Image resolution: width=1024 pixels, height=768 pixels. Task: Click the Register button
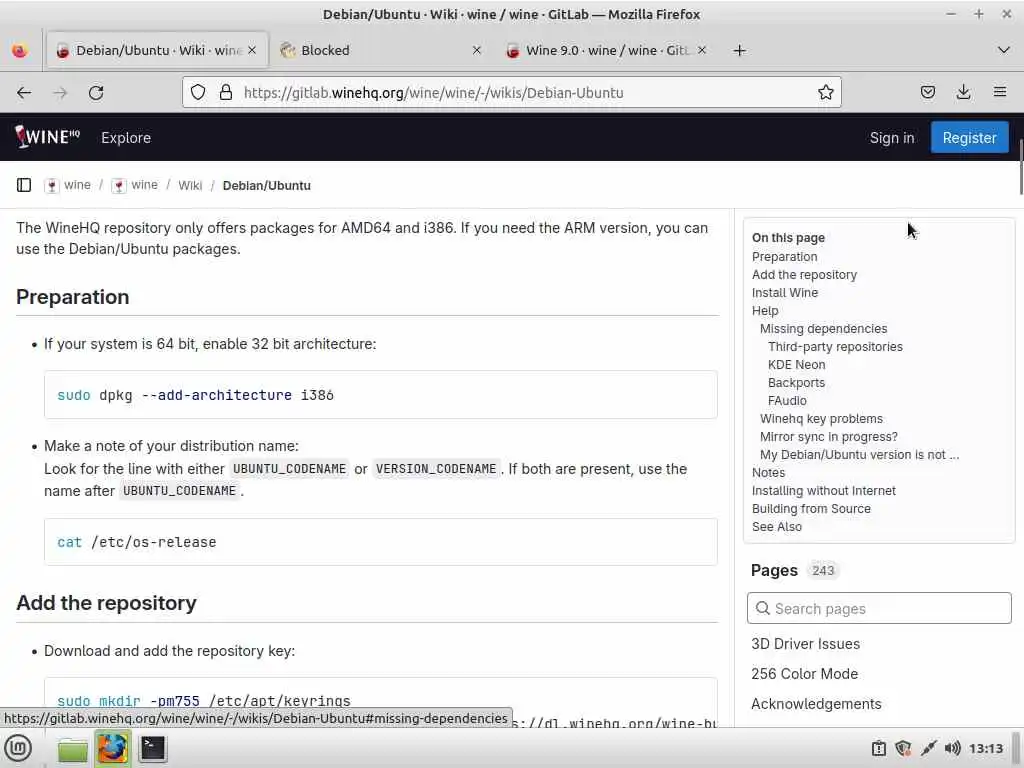point(969,138)
